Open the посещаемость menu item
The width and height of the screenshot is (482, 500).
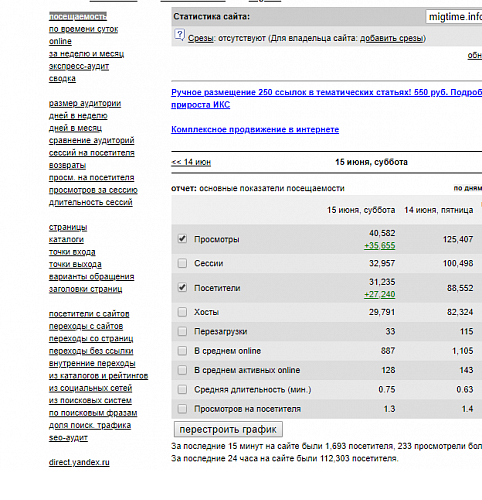tap(78, 16)
